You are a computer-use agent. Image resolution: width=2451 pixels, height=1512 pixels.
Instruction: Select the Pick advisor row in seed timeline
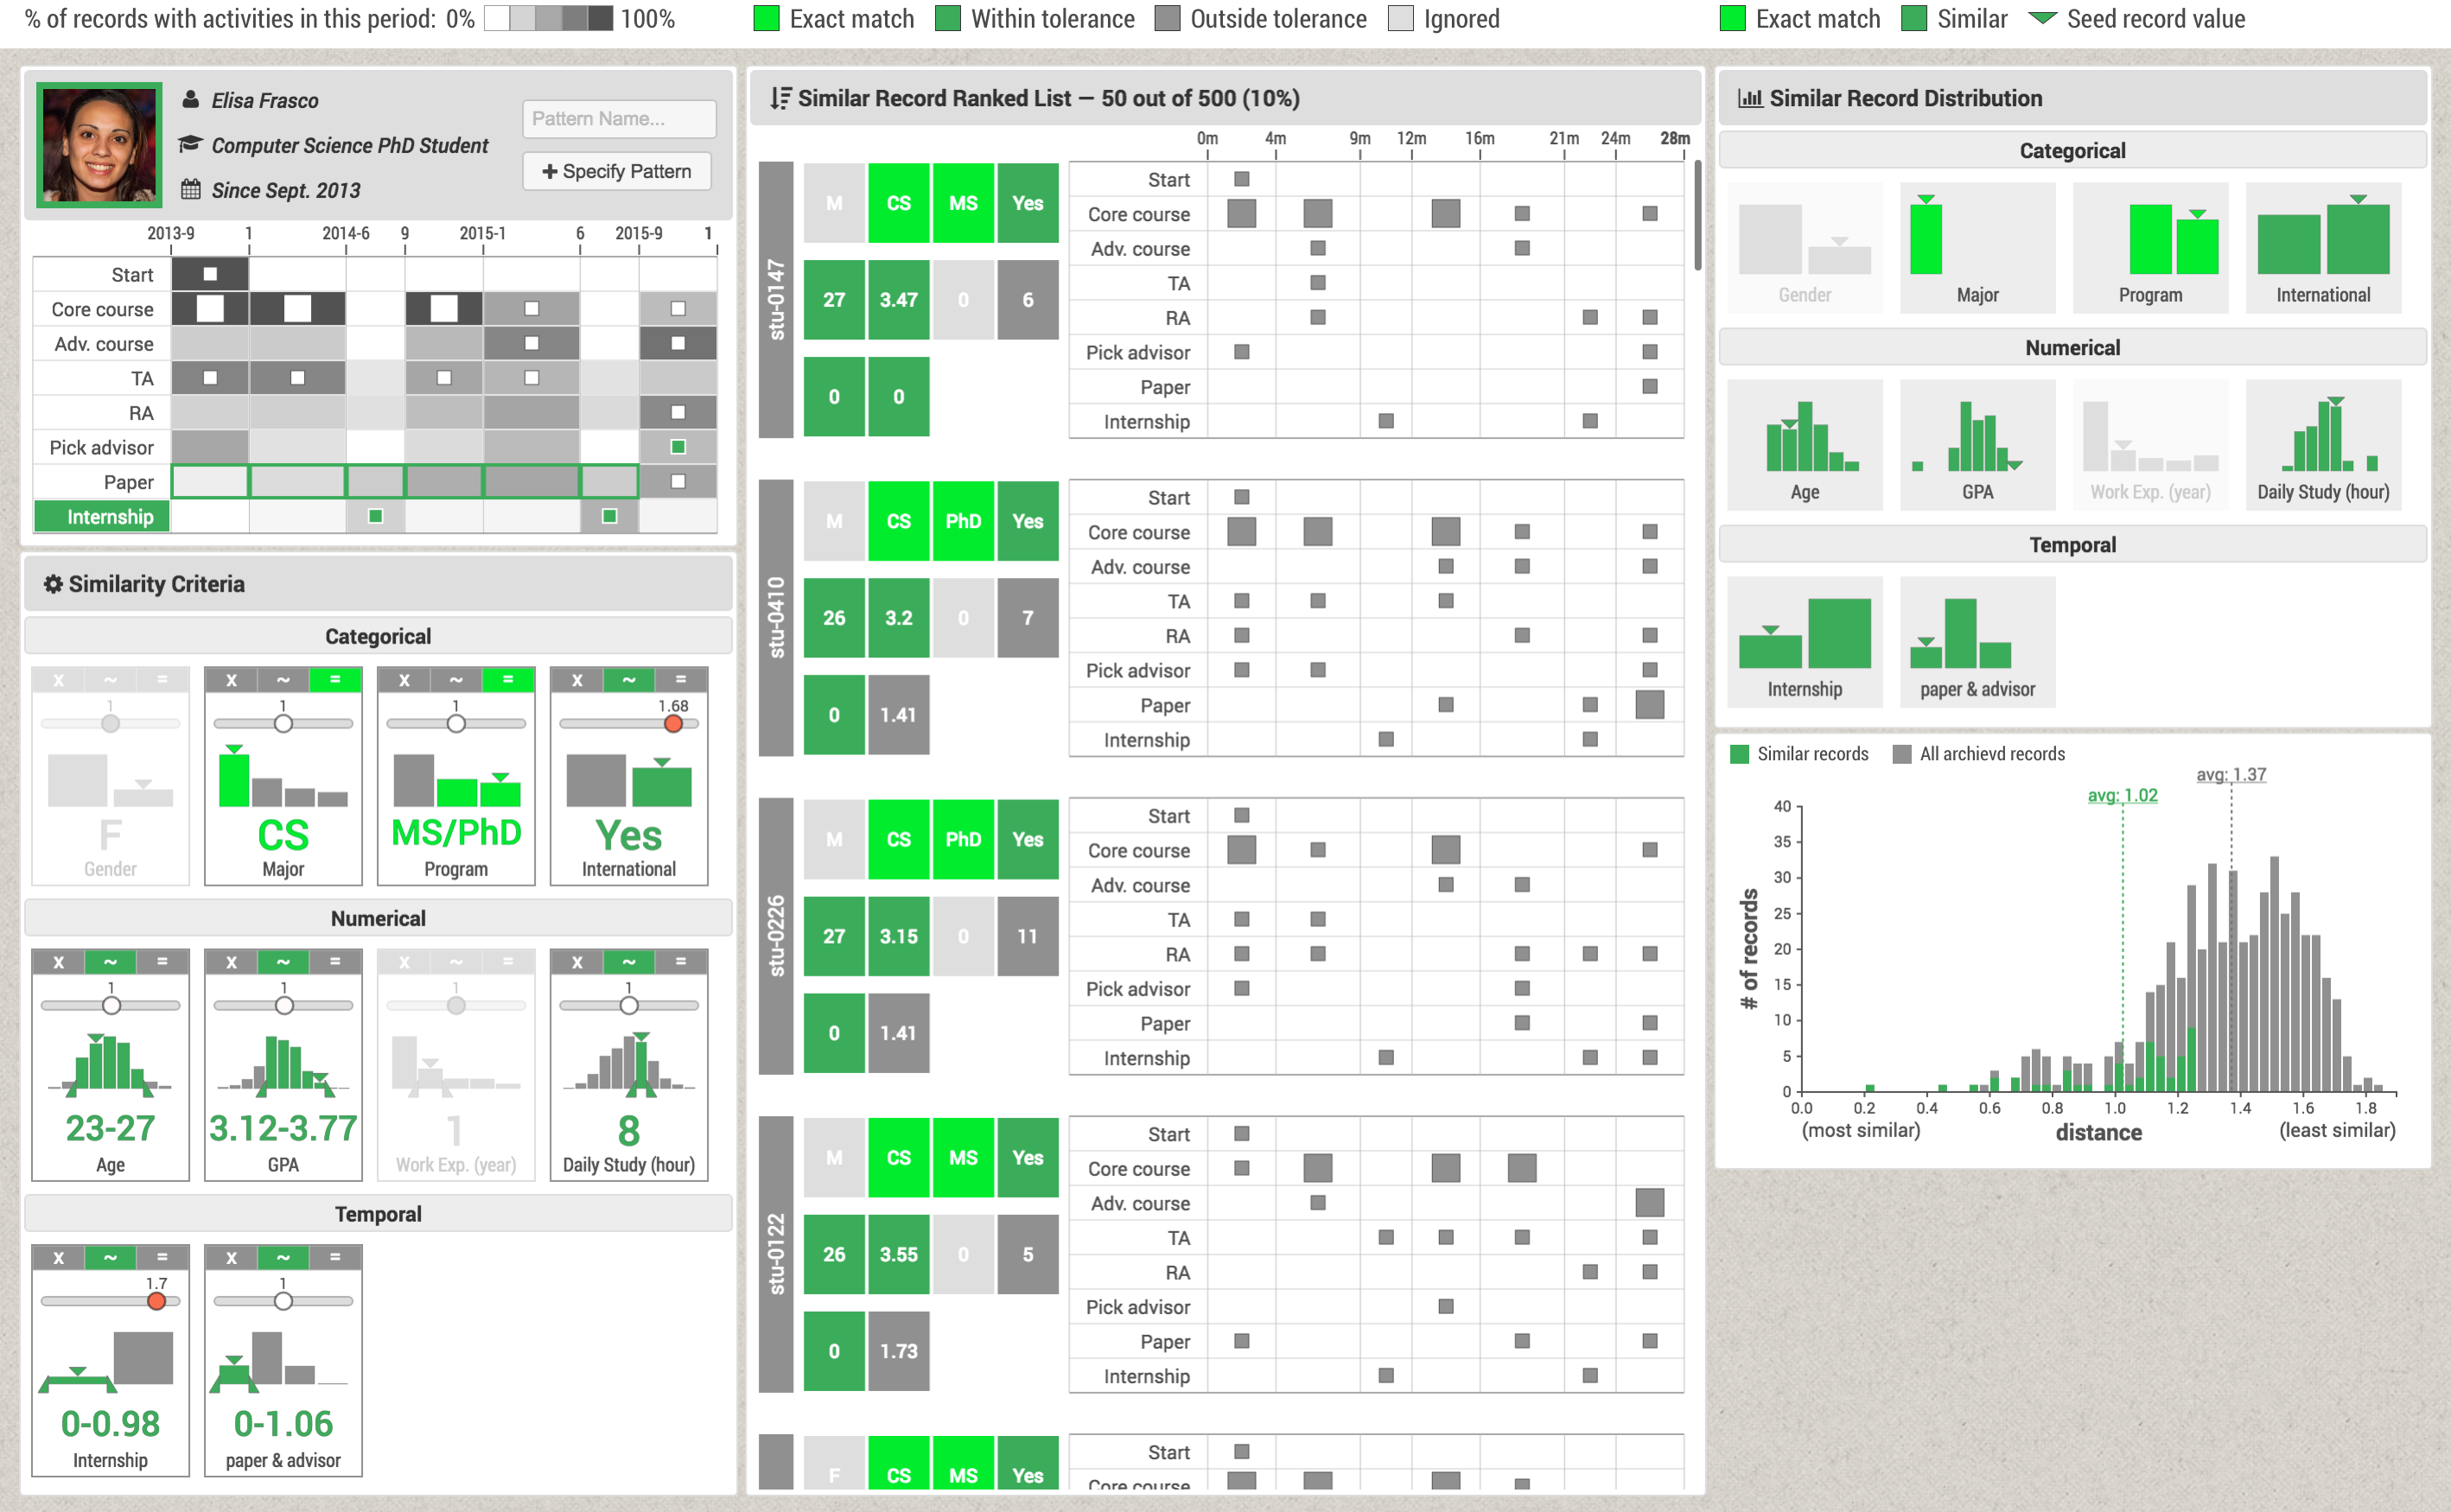[375, 447]
